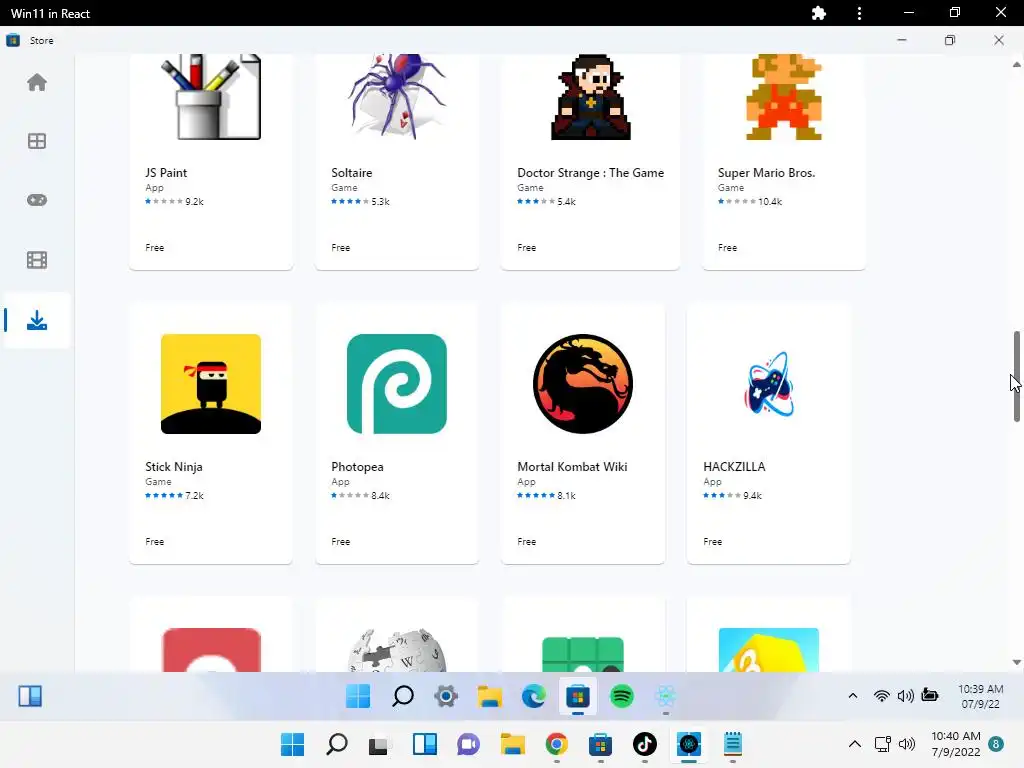Image resolution: width=1024 pixels, height=768 pixels.
Task: Open the Teams Chat icon in host taskbar
Action: [468, 744]
